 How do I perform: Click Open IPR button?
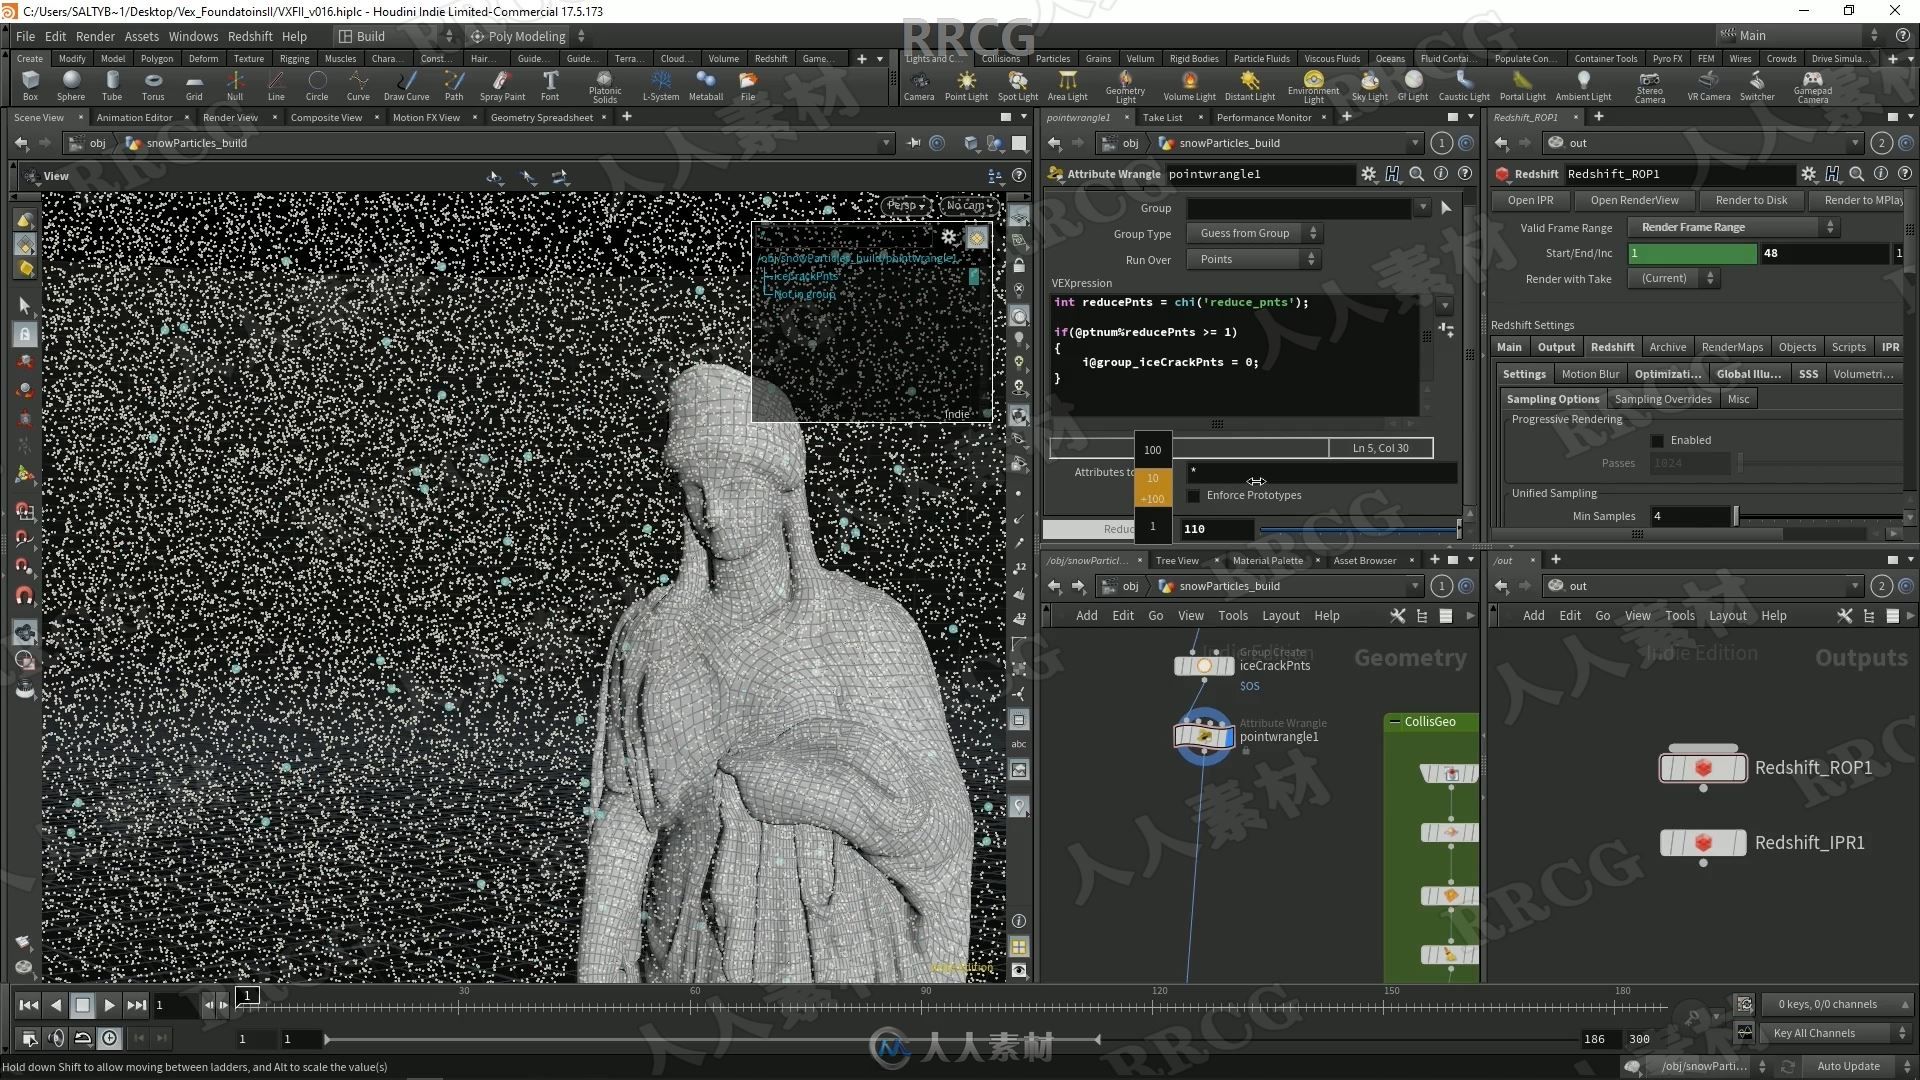coord(1532,199)
